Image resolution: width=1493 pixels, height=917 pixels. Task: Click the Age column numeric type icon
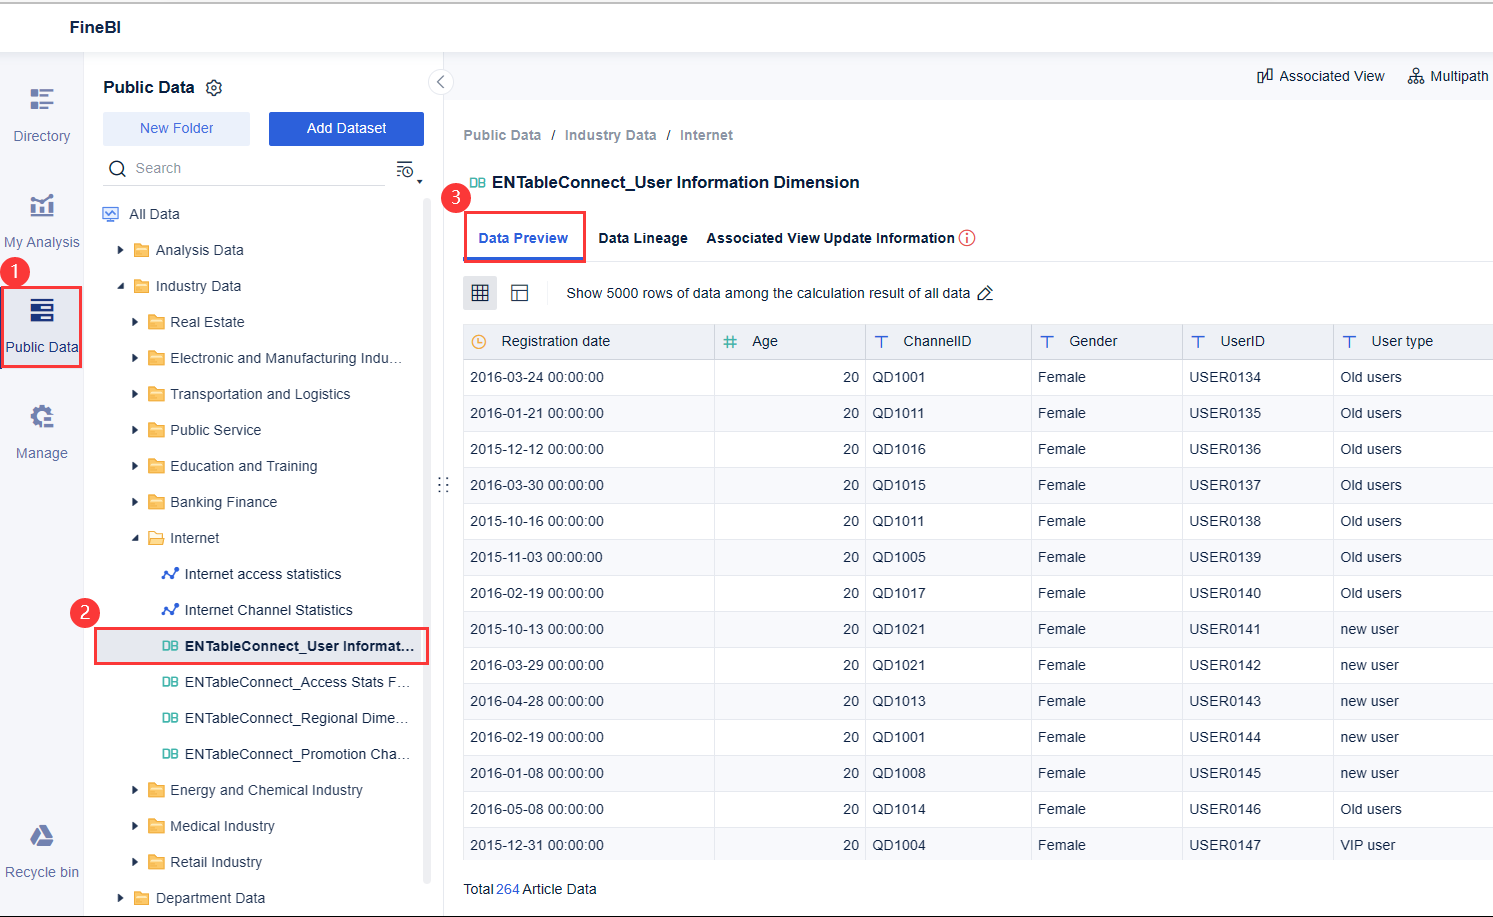[730, 342]
